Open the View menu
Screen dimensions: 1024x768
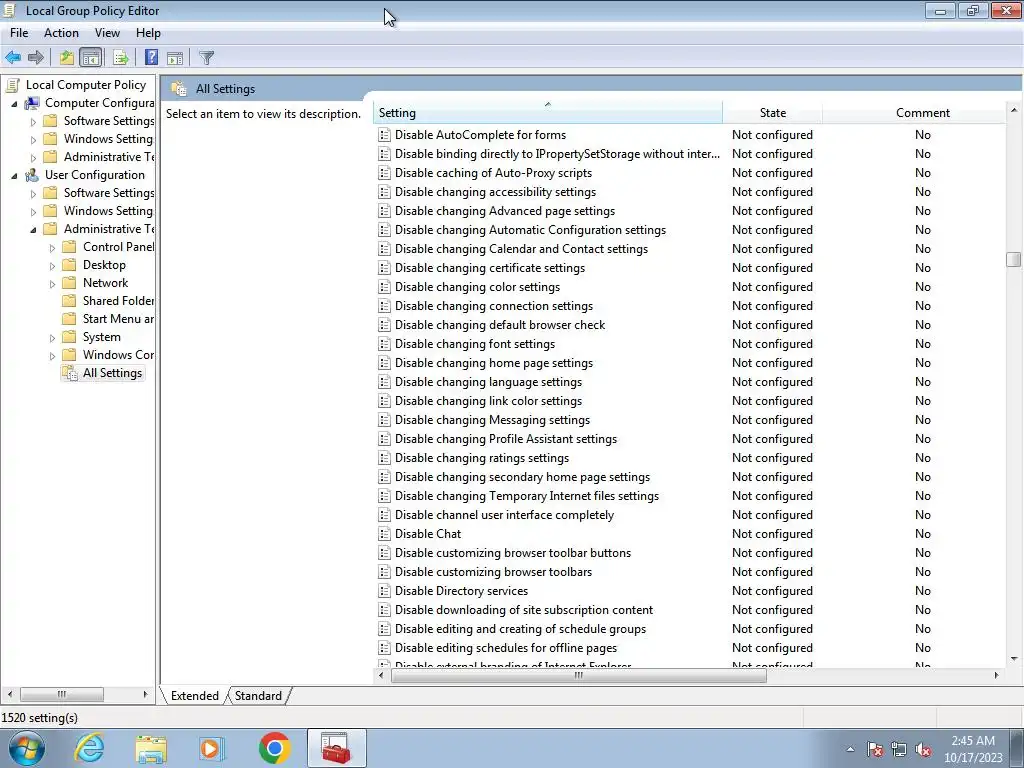click(x=107, y=33)
